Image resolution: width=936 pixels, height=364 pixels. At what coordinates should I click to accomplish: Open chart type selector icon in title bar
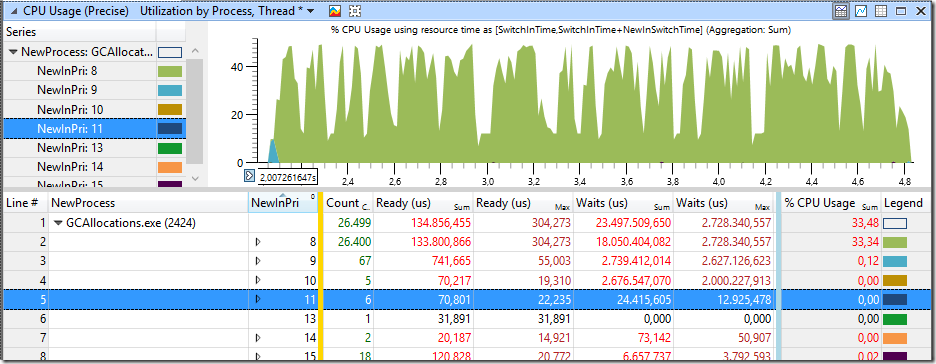click(x=335, y=11)
